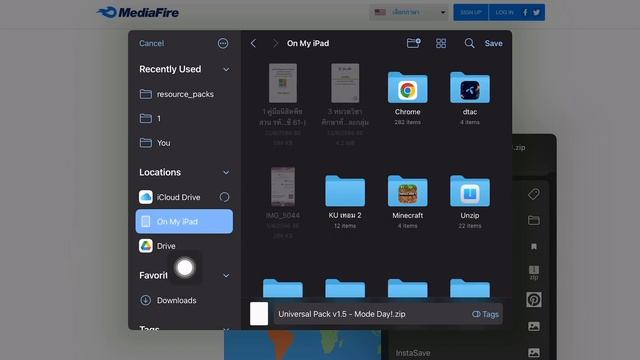Select InstaSave in the background panel
Viewport: 640px width, 360px height.
[413, 353]
